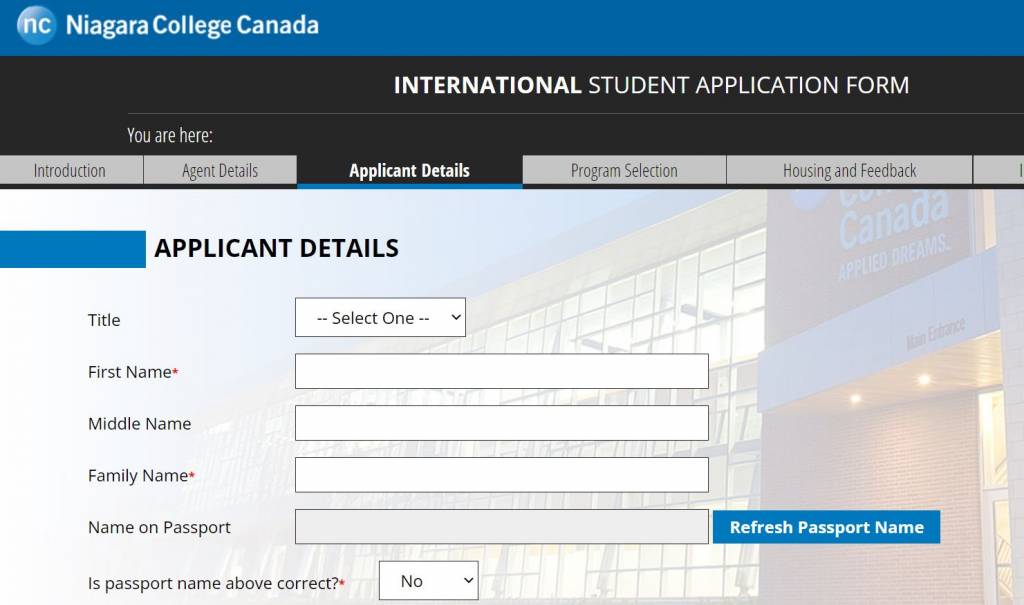Click the Family Name field label
The image size is (1024, 605).
click(138, 476)
